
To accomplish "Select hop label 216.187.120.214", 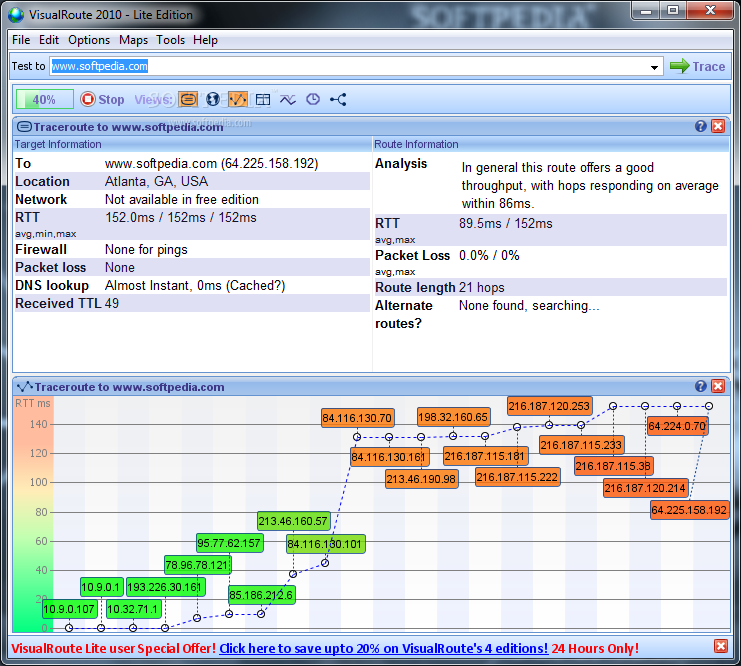I will point(646,488).
